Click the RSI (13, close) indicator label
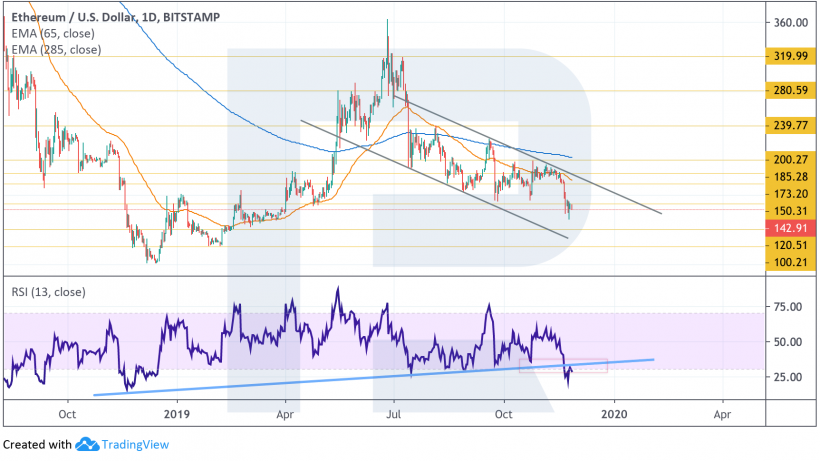The height and width of the screenshot is (461, 820). [x=49, y=292]
